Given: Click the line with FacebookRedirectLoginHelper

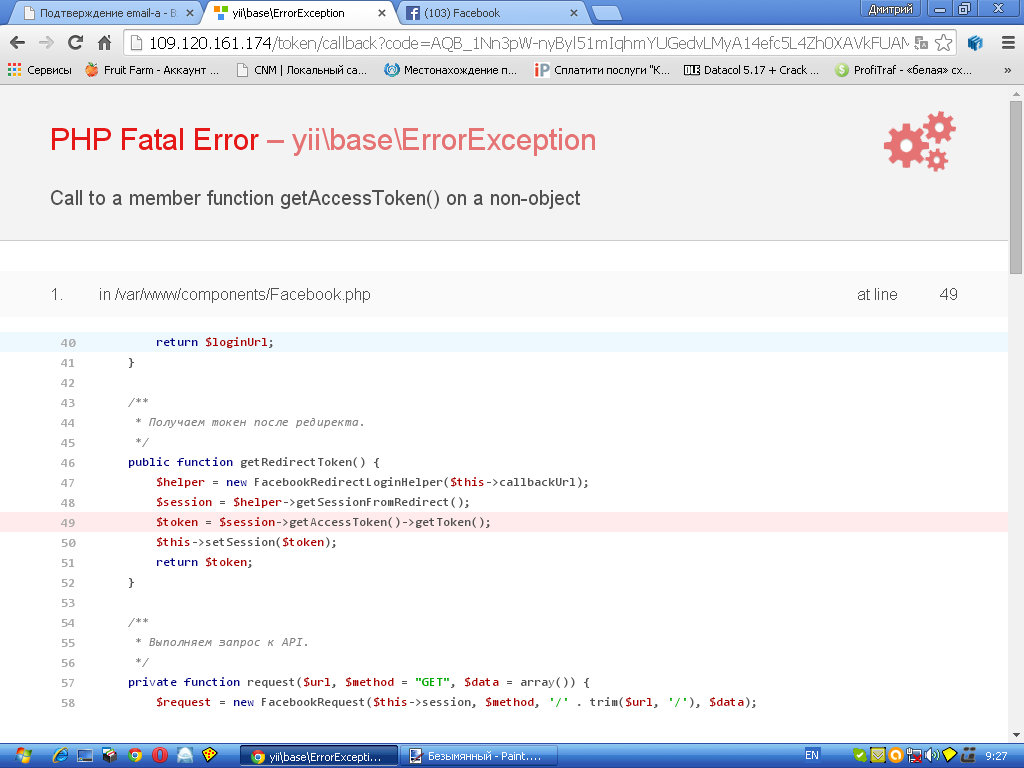Looking at the screenshot, I should click(x=372, y=483).
